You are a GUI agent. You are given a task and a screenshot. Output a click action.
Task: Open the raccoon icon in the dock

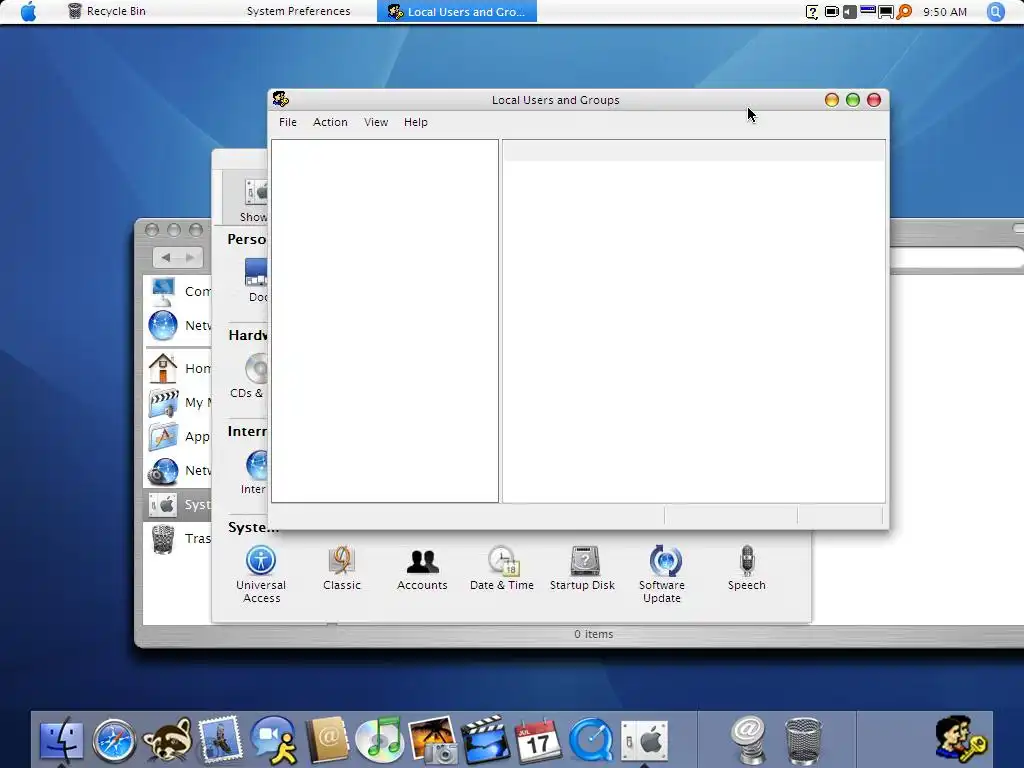pos(168,741)
